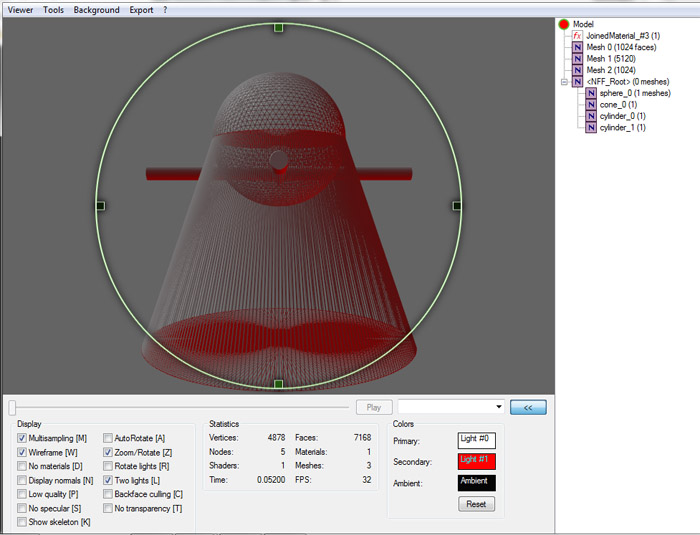The image size is (700, 535).
Task: Enable No materials [D] option
Action: pyautogui.click(x=21, y=466)
